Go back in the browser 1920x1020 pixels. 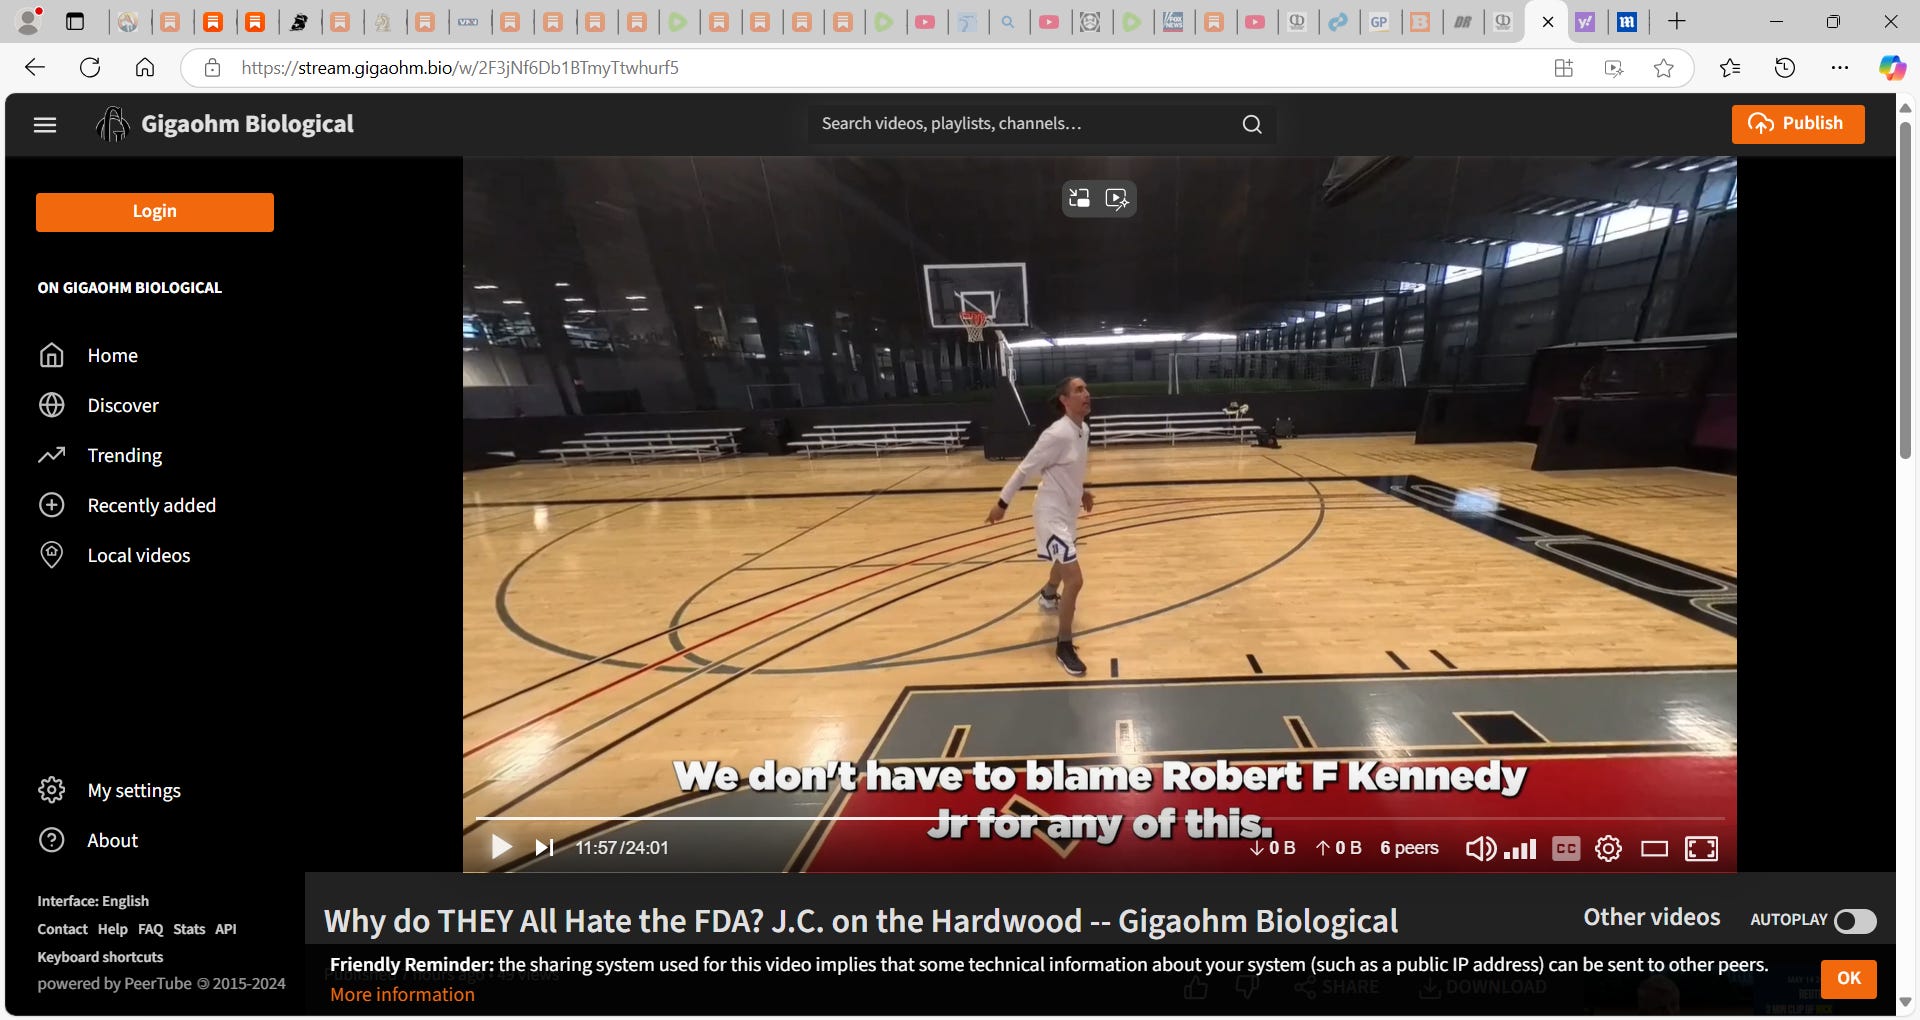tap(35, 68)
